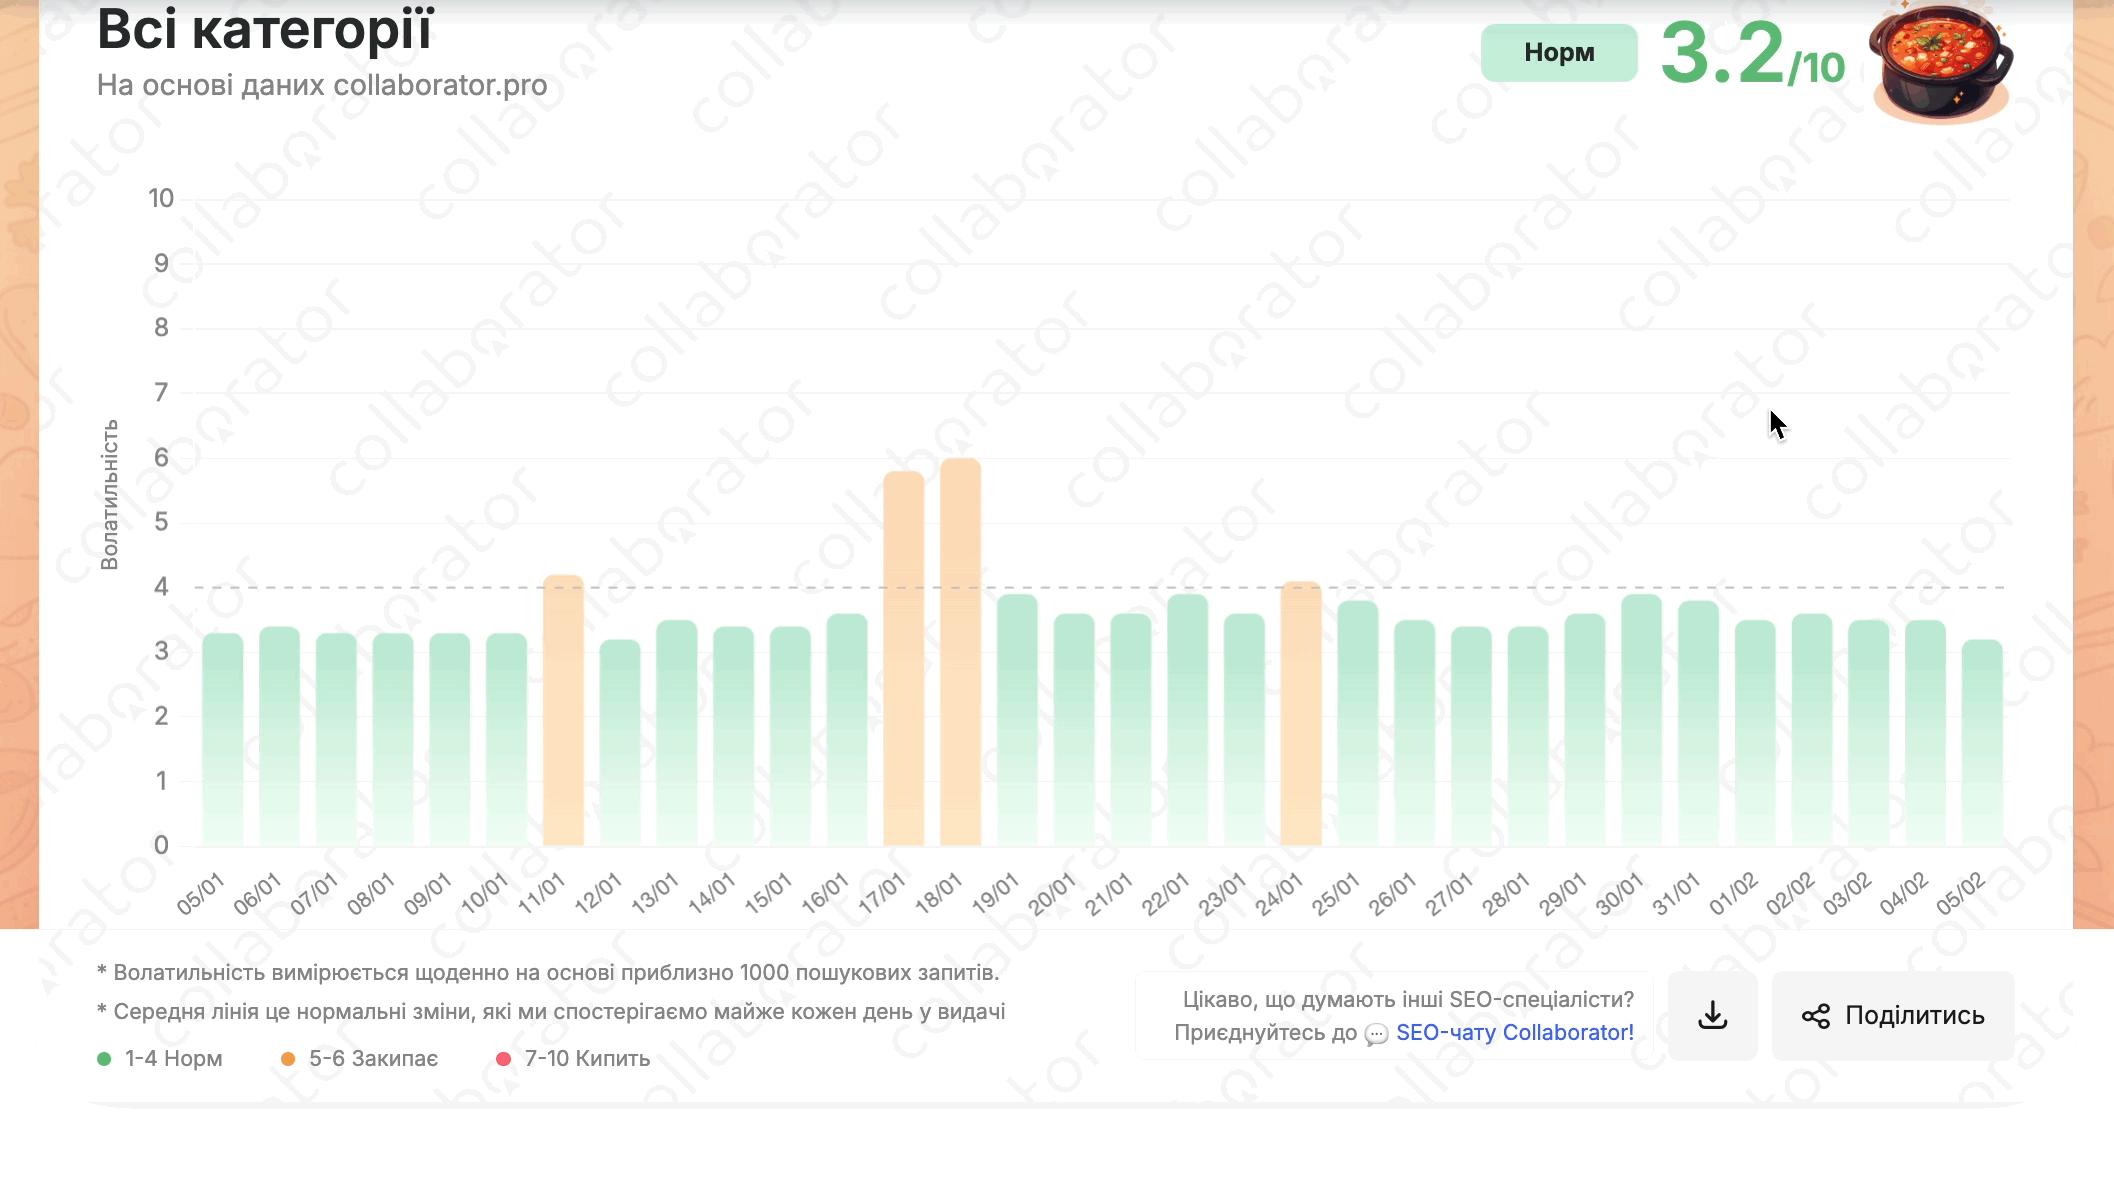Open the SEO-чату Collaborator! link
2114x1180 pixels.
[x=1514, y=1032]
